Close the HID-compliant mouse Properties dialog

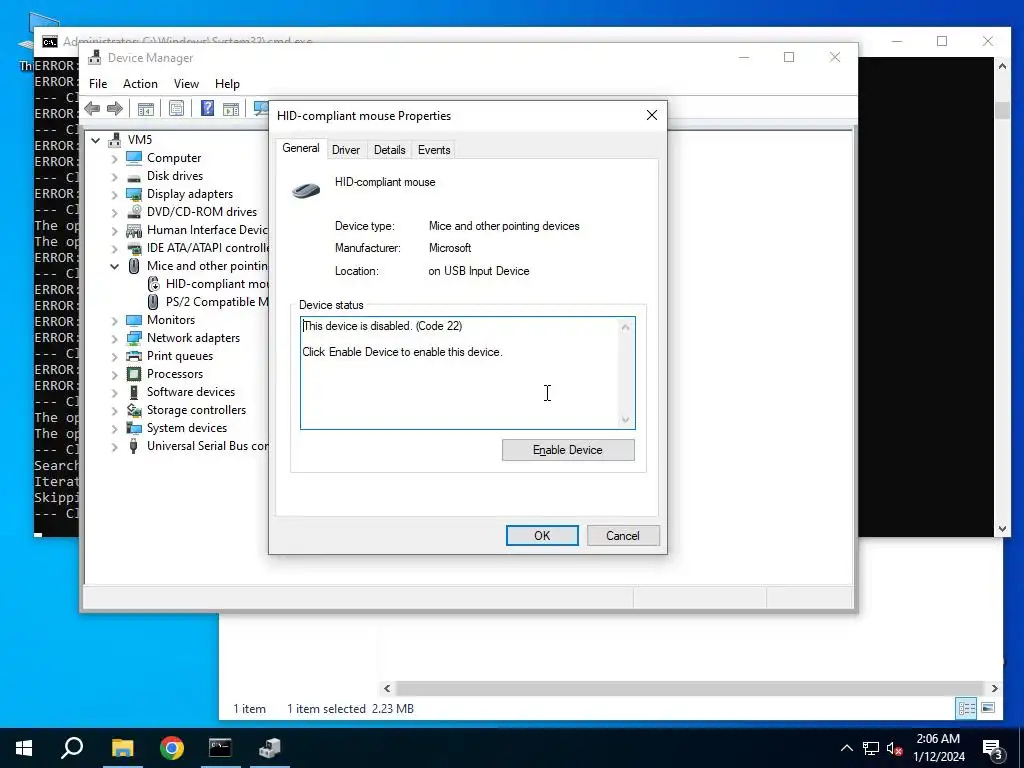(652, 115)
